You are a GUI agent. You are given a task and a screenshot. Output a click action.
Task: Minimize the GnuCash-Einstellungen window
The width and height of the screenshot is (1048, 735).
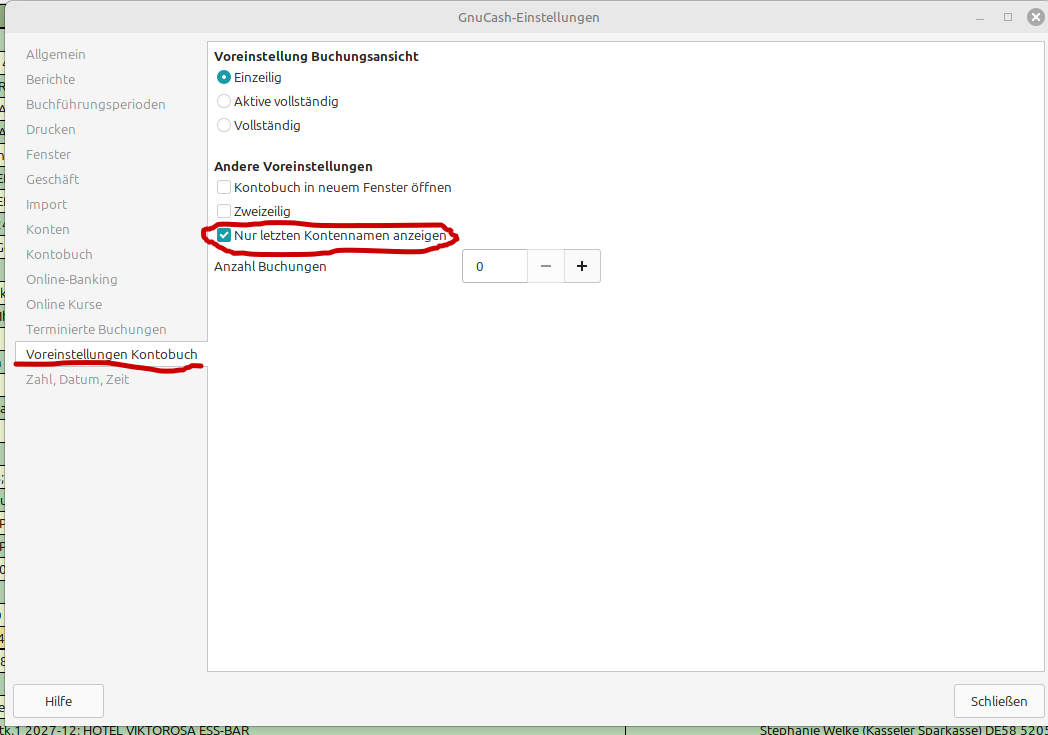(980, 17)
